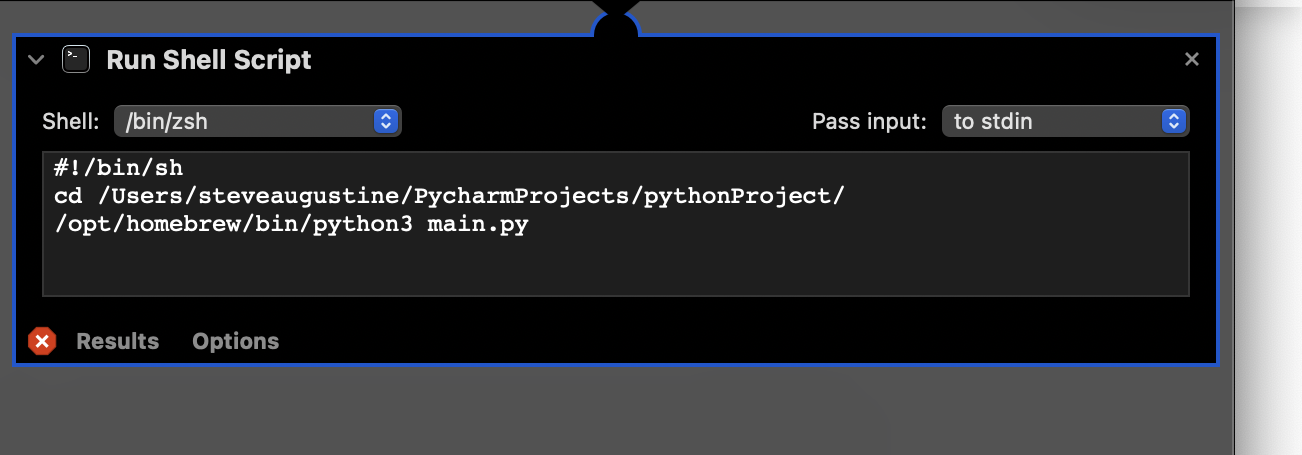Click the "Shell:" label
This screenshot has height=455, width=1302.
coord(71,122)
